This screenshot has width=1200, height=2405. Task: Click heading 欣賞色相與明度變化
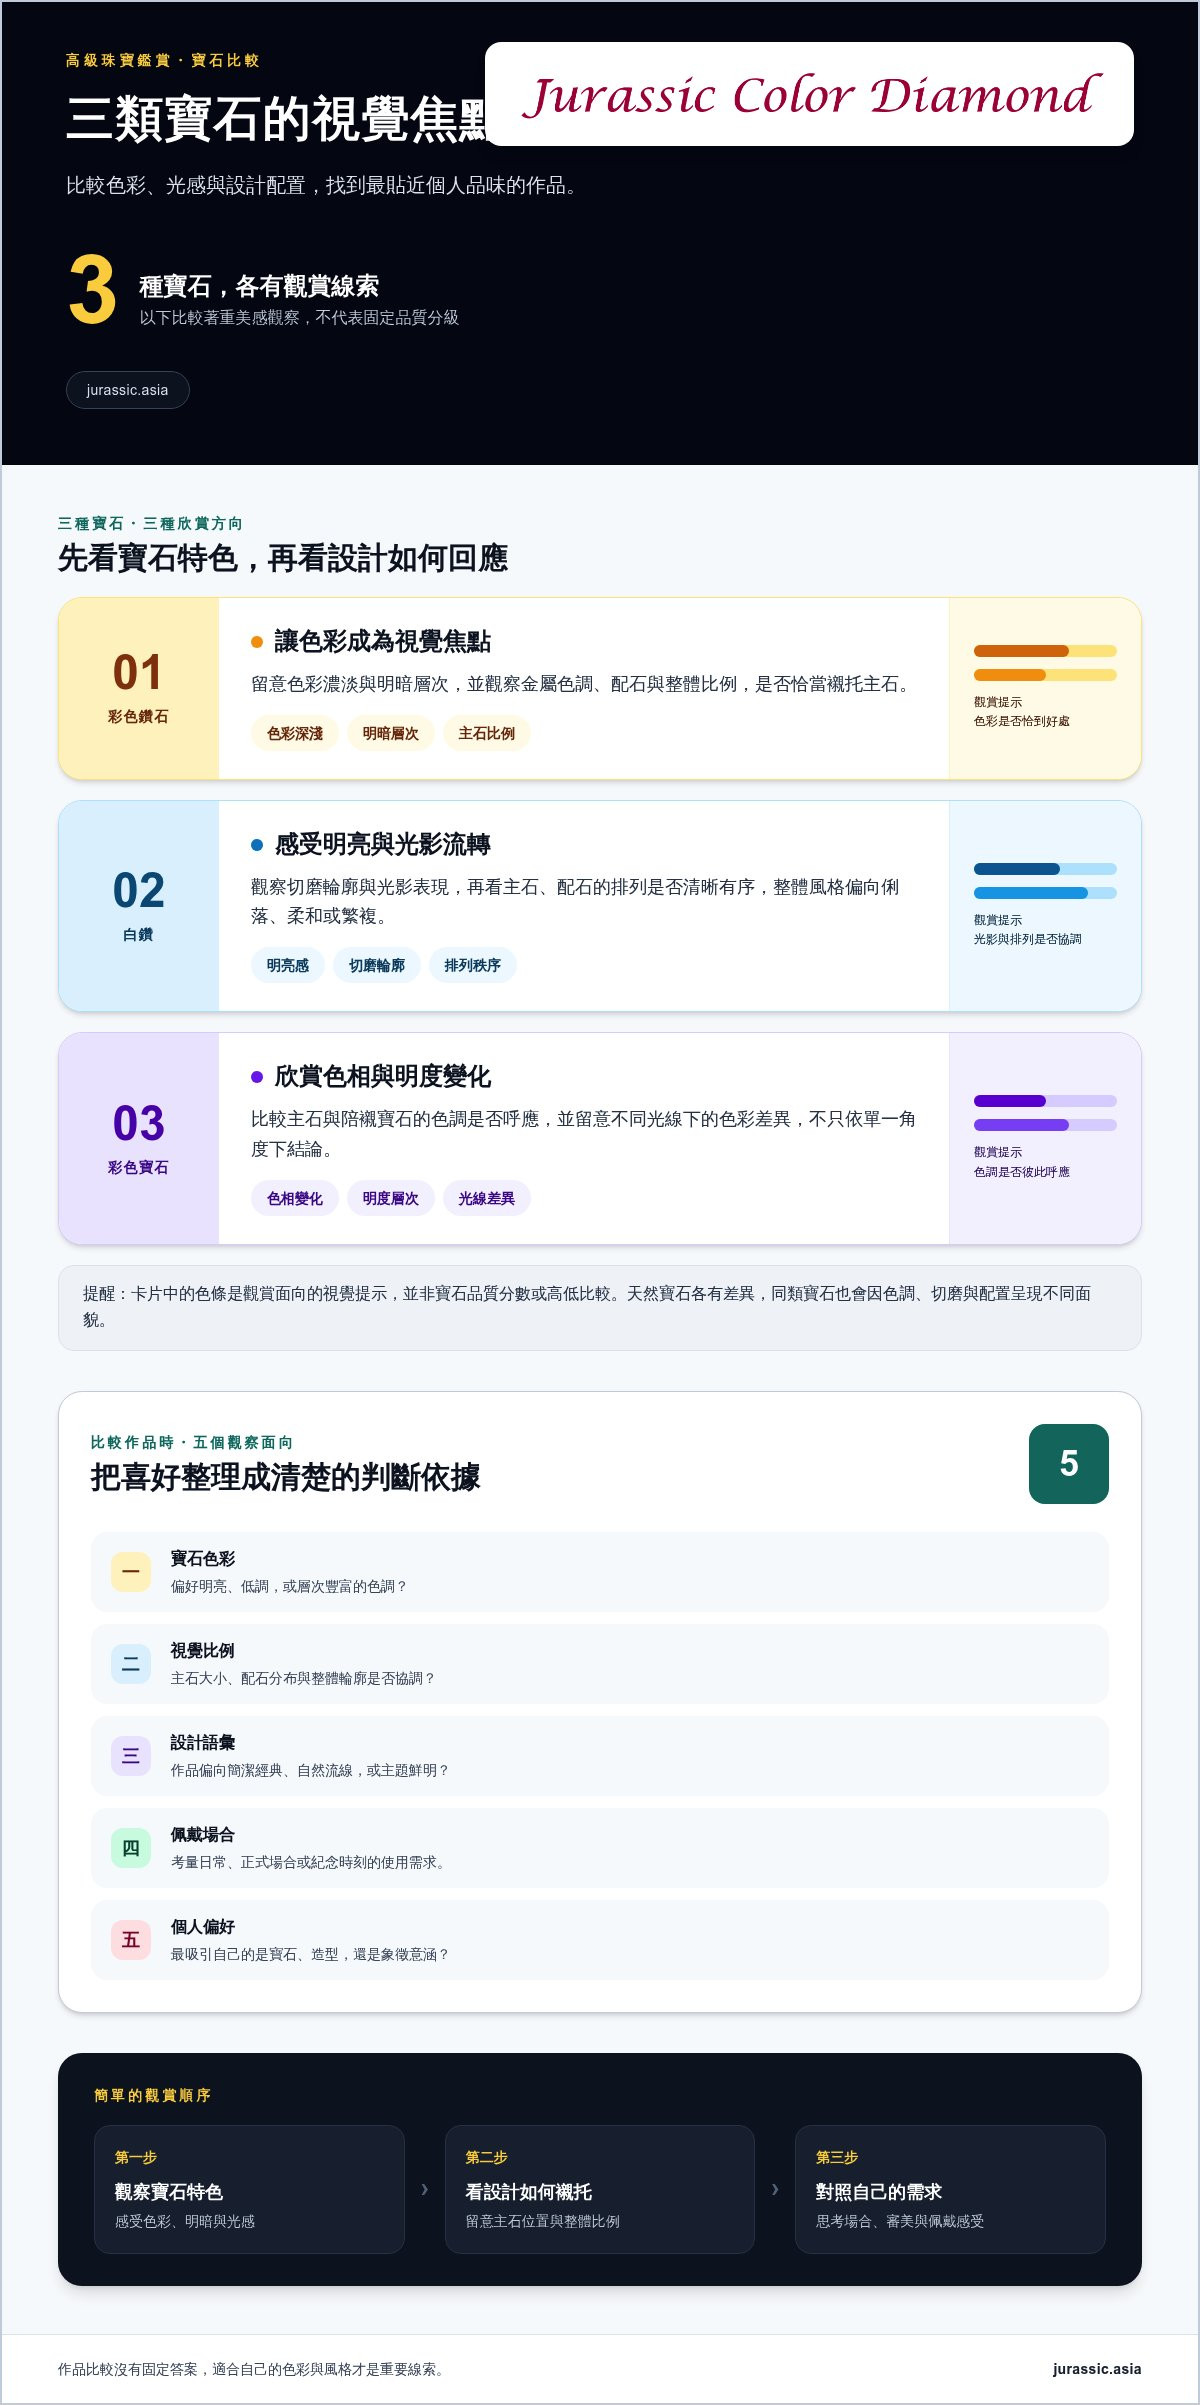[383, 1077]
